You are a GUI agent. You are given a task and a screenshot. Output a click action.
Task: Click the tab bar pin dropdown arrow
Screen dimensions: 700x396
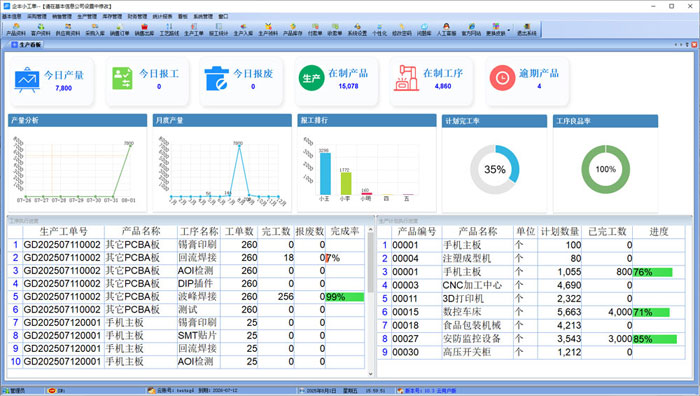687,45
